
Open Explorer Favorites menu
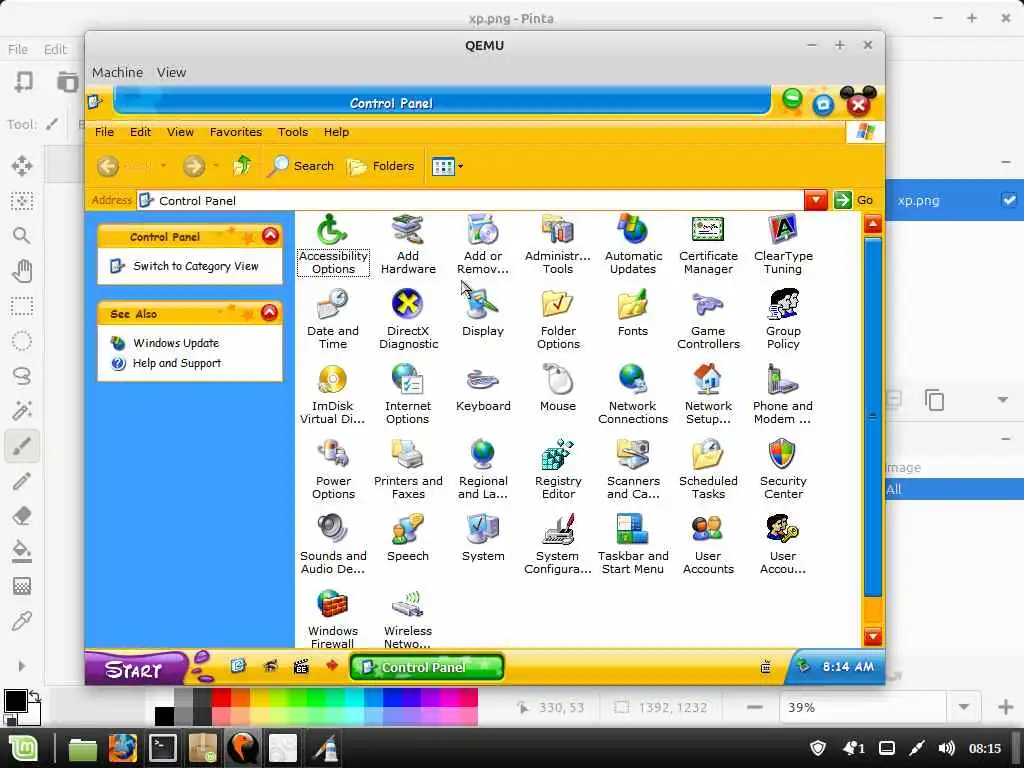[236, 132]
